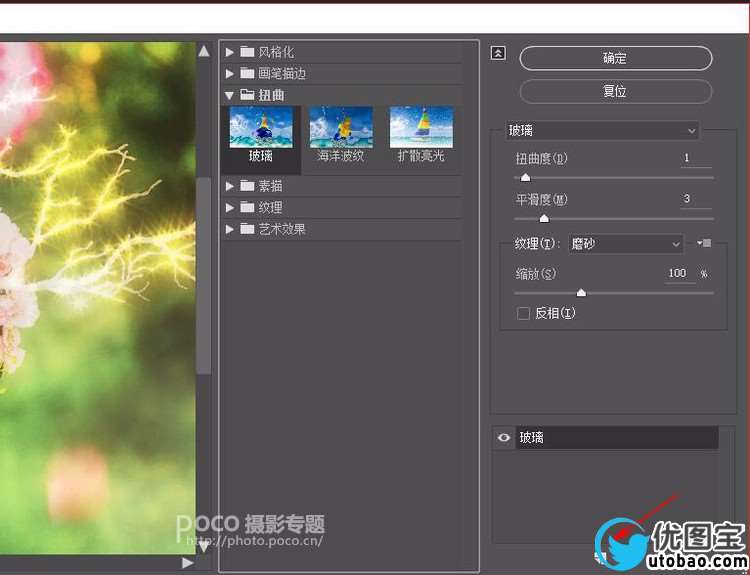
Task: Expand the 风格化 filter folder
Action: click(230, 52)
